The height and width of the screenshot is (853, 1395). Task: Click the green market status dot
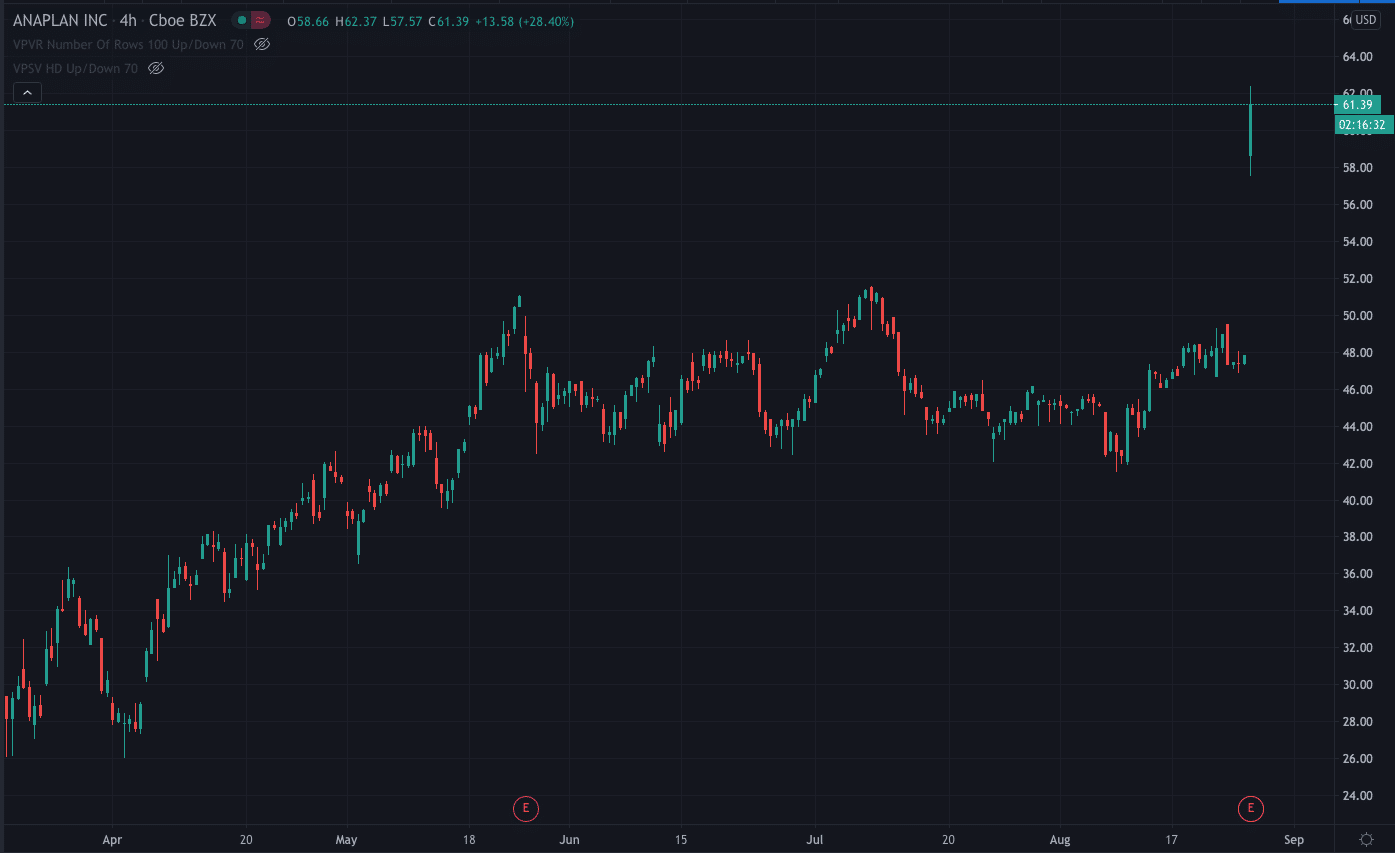click(242, 20)
